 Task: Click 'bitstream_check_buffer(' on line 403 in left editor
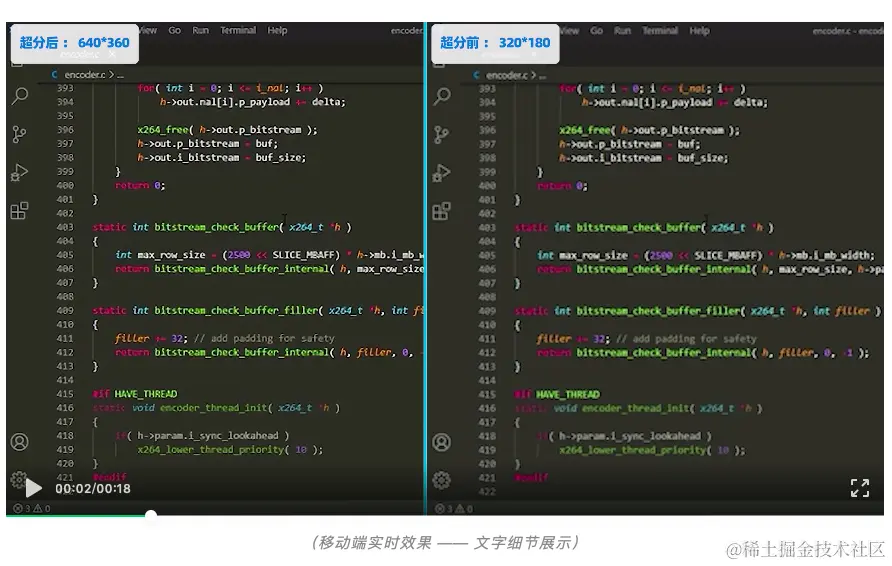pyautogui.click(x=219, y=227)
